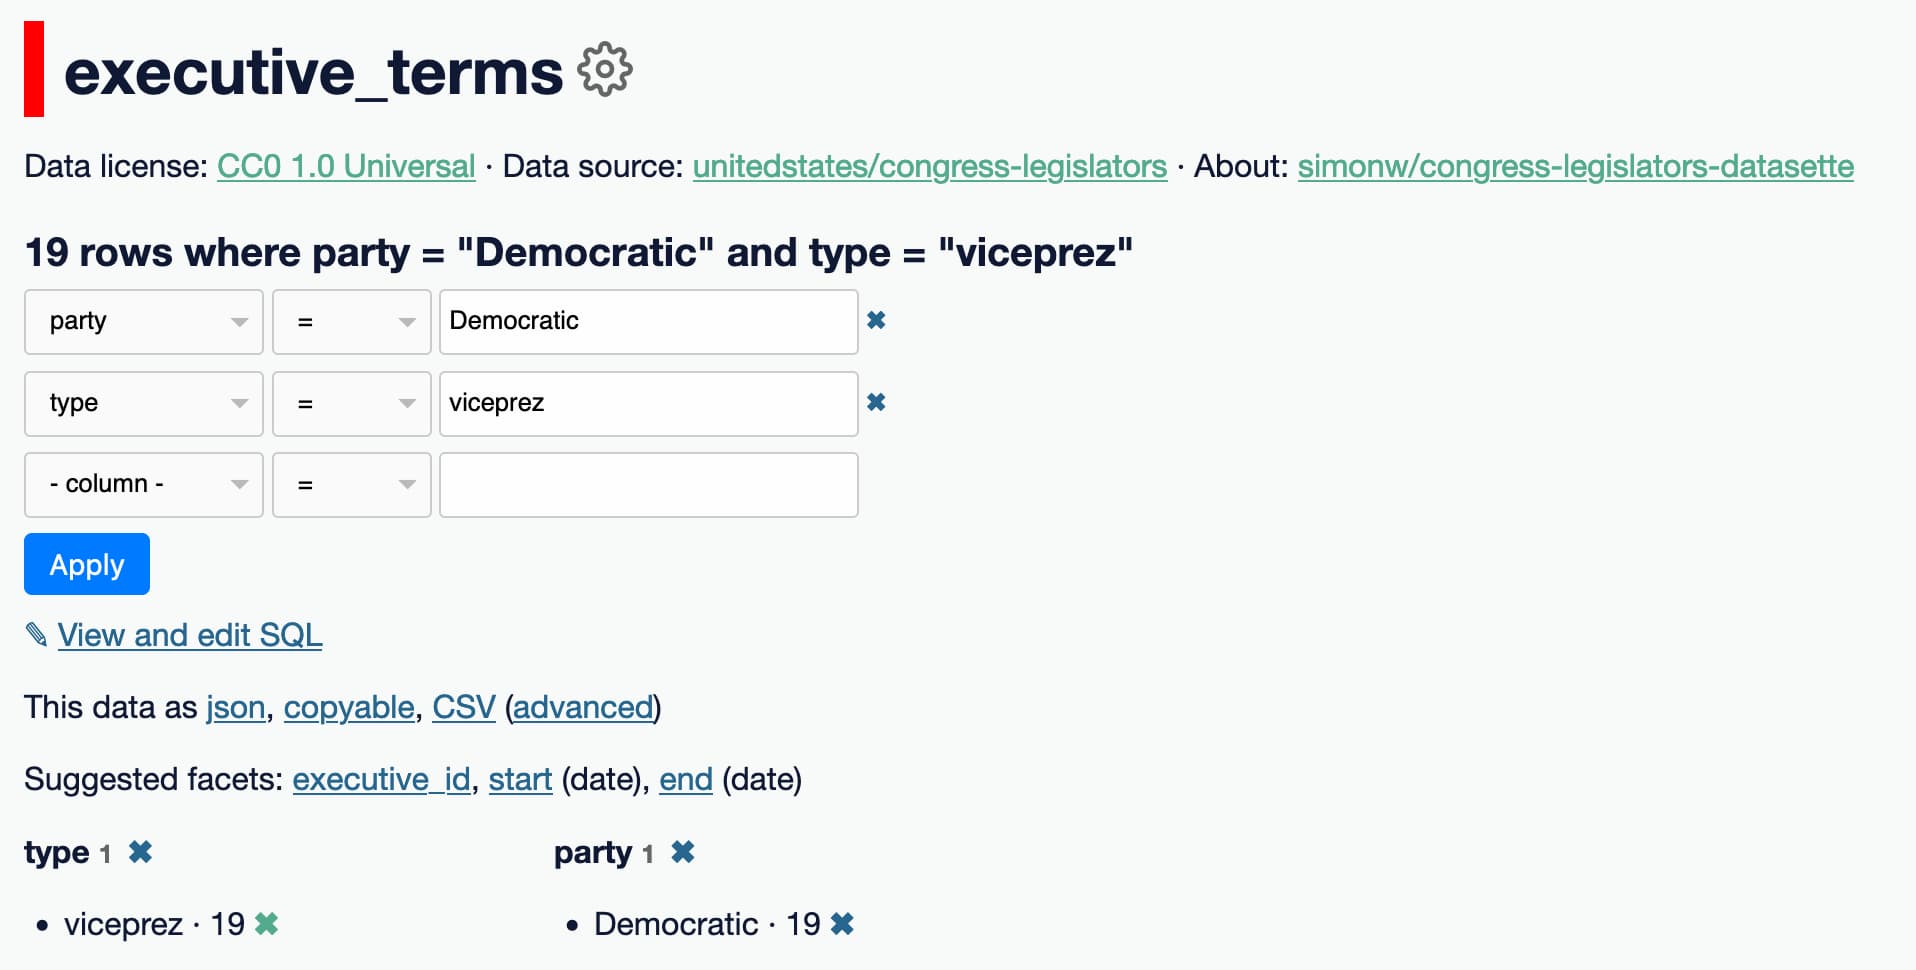
Task: Open the json export link
Action: (234, 707)
